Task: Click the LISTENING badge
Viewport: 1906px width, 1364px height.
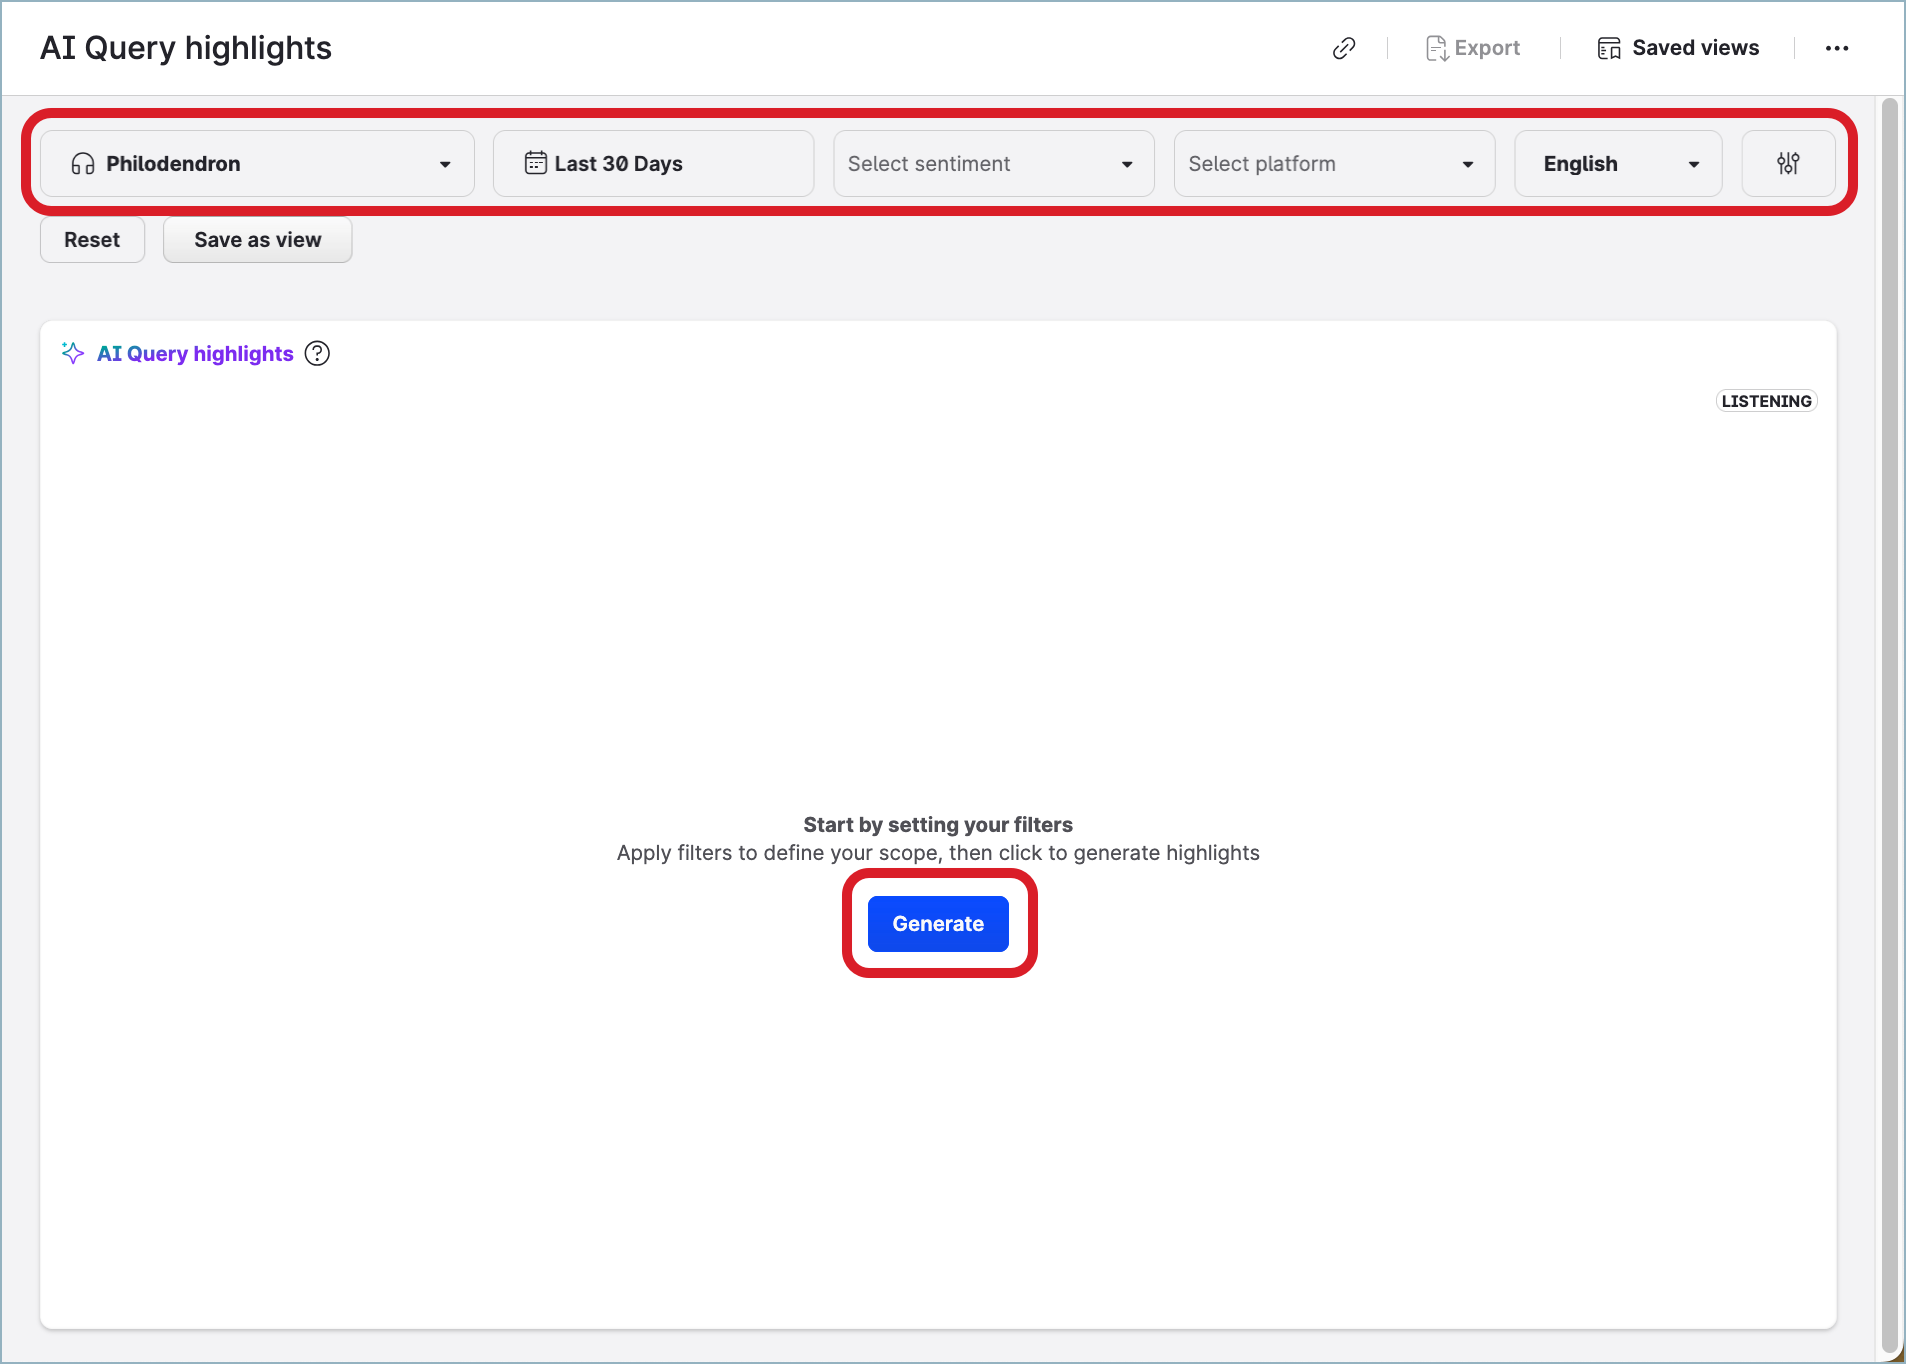Action: 1766,401
